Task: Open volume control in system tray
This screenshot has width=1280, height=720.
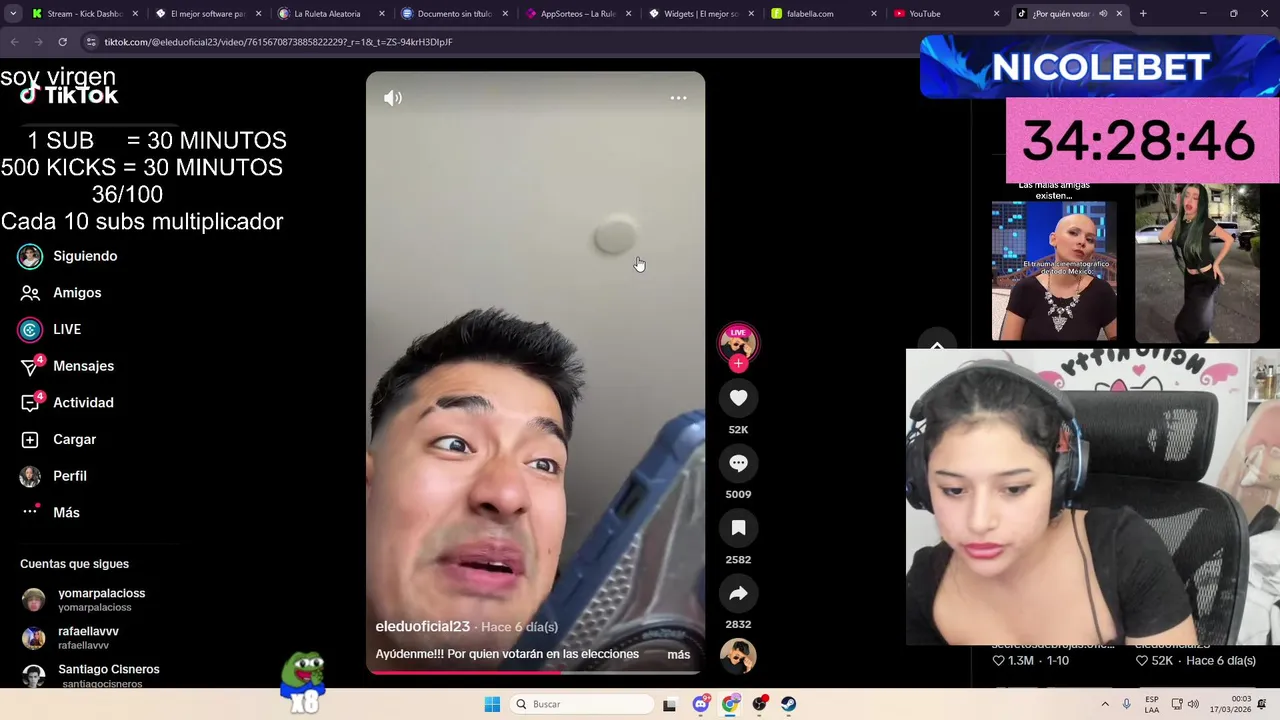Action: (1195, 704)
